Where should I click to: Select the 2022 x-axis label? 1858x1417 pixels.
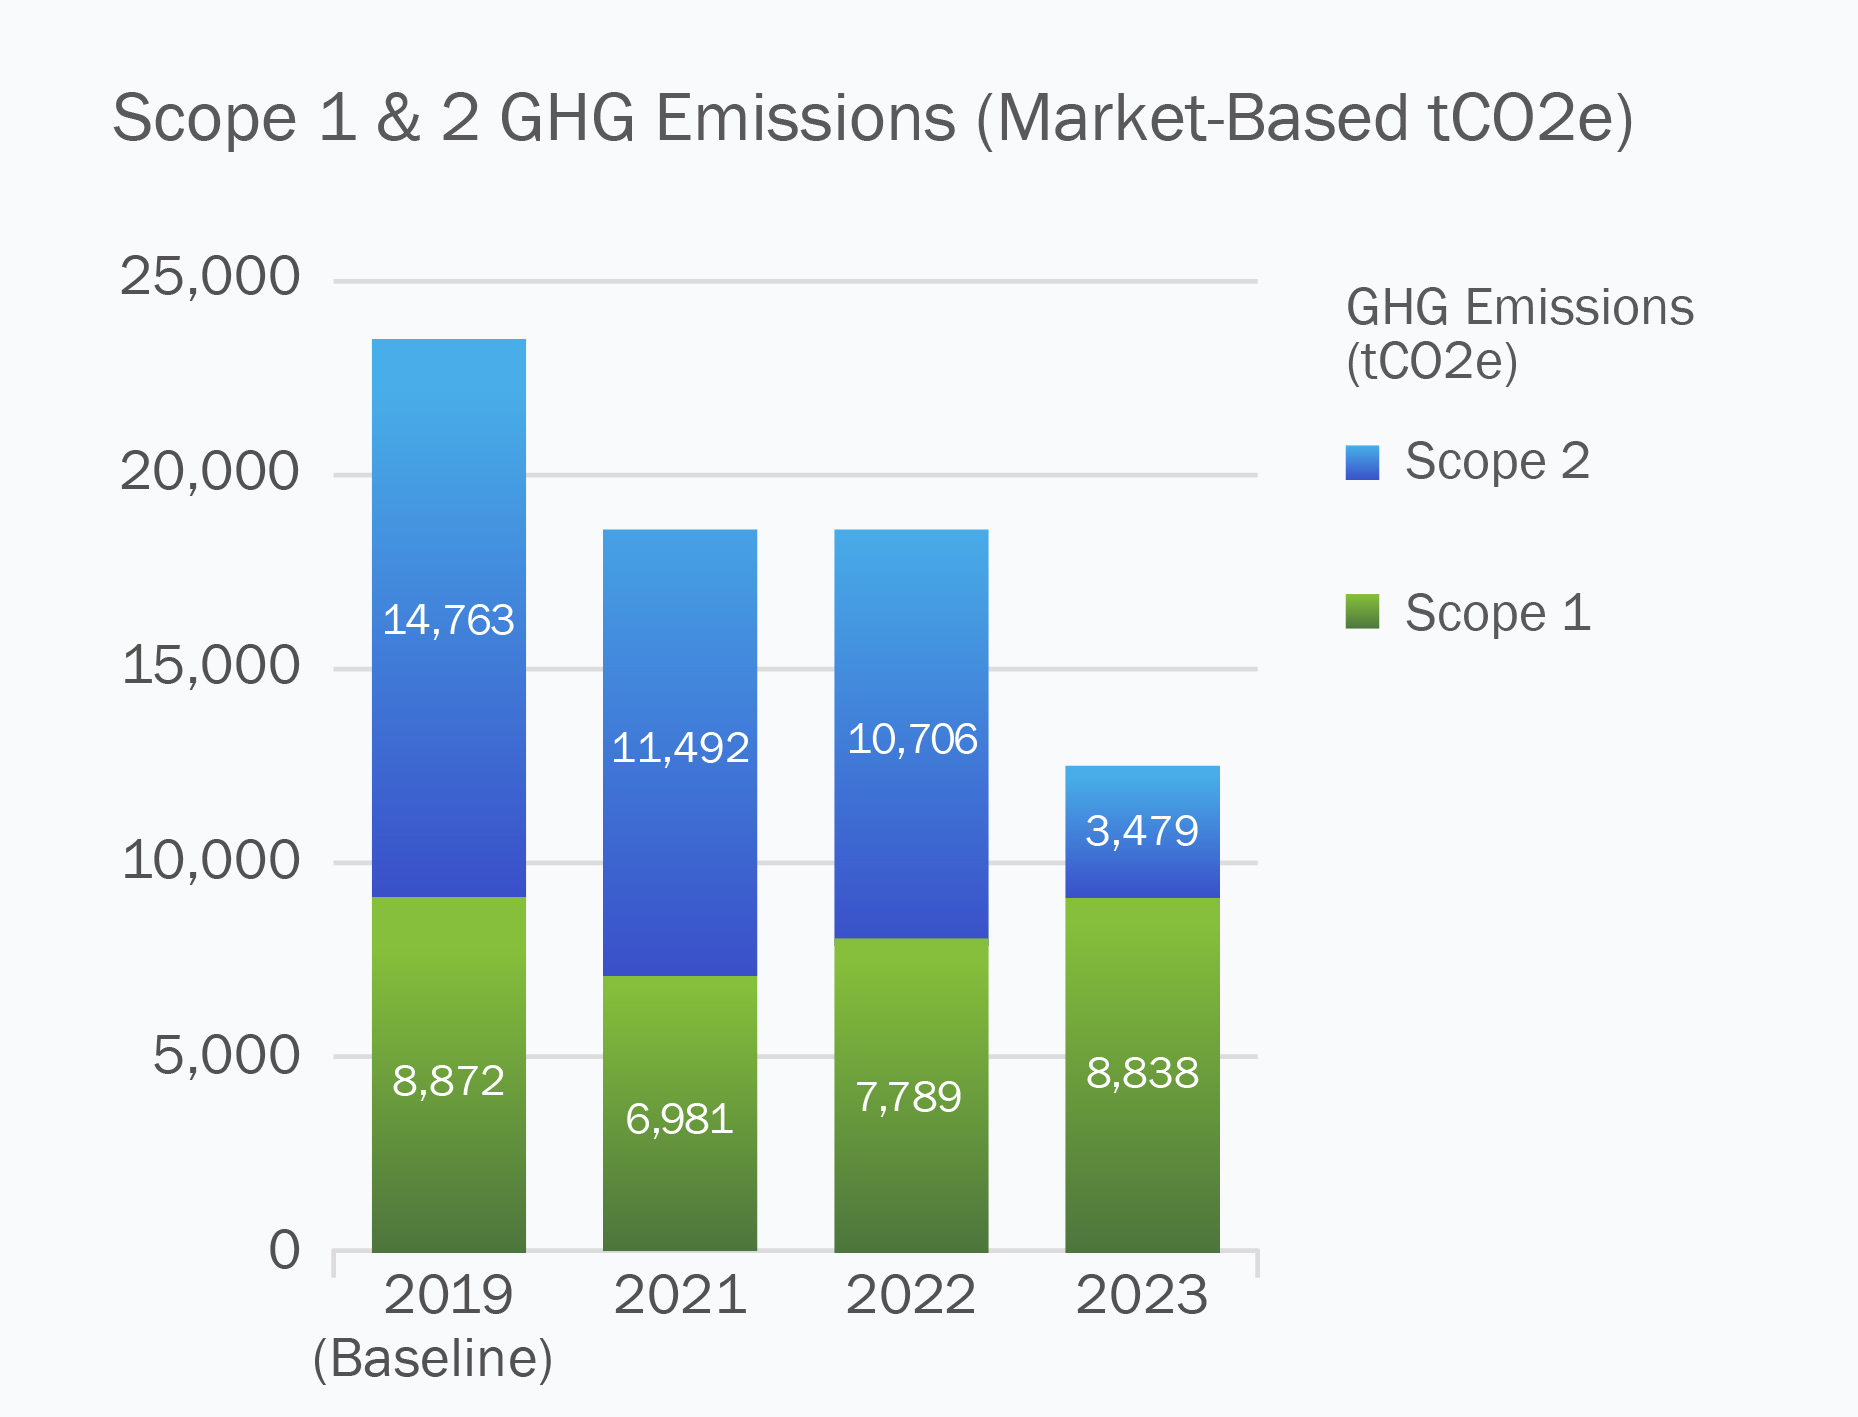click(x=911, y=1296)
